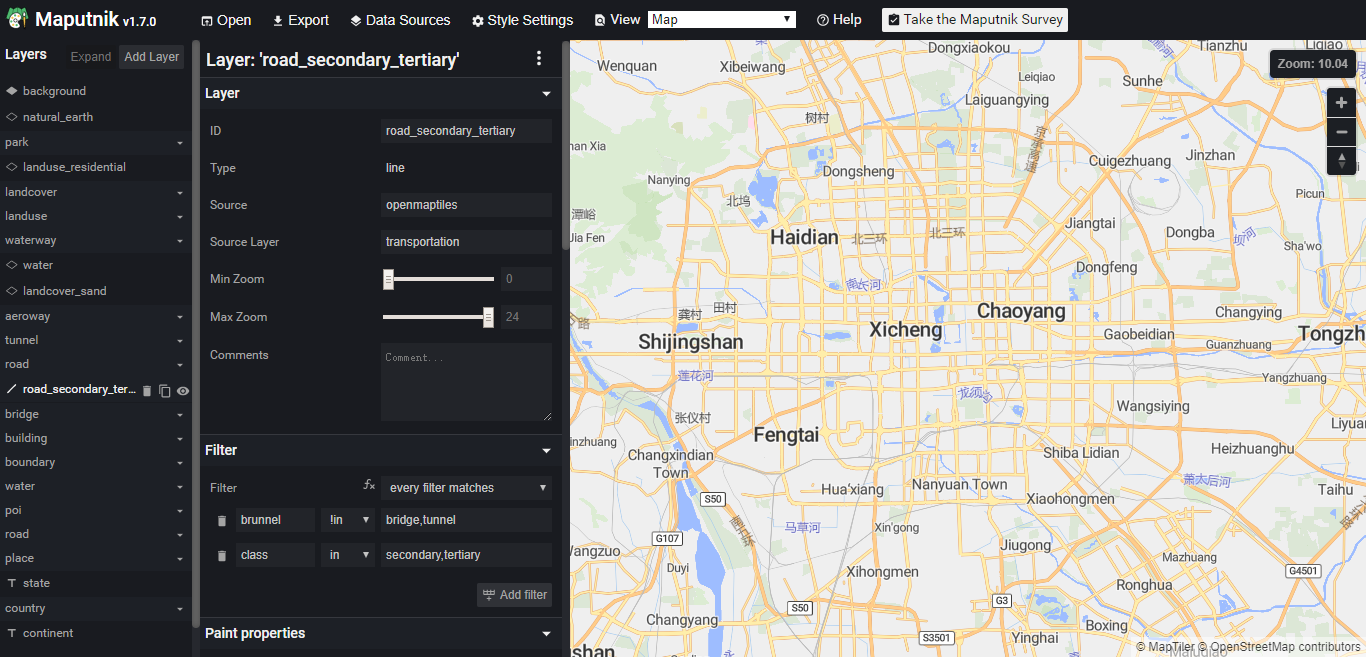Viewport: 1366px width, 657px height.
Task: Select the building layer group
Action: pos(95,438)
